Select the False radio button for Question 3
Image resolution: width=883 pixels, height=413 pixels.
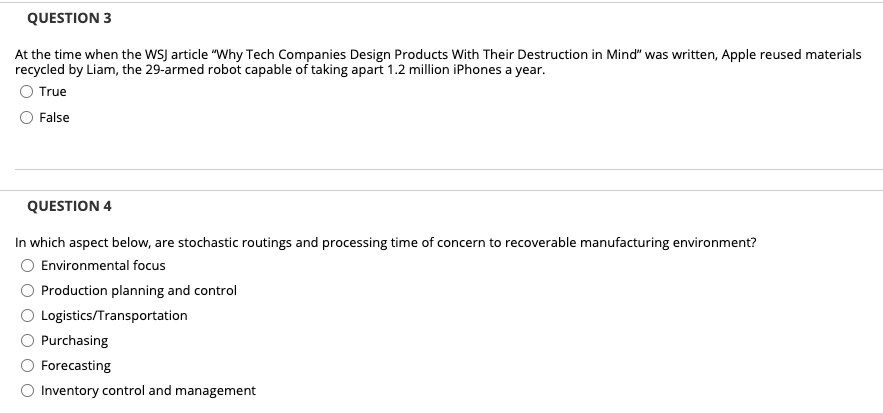(26, 118)
